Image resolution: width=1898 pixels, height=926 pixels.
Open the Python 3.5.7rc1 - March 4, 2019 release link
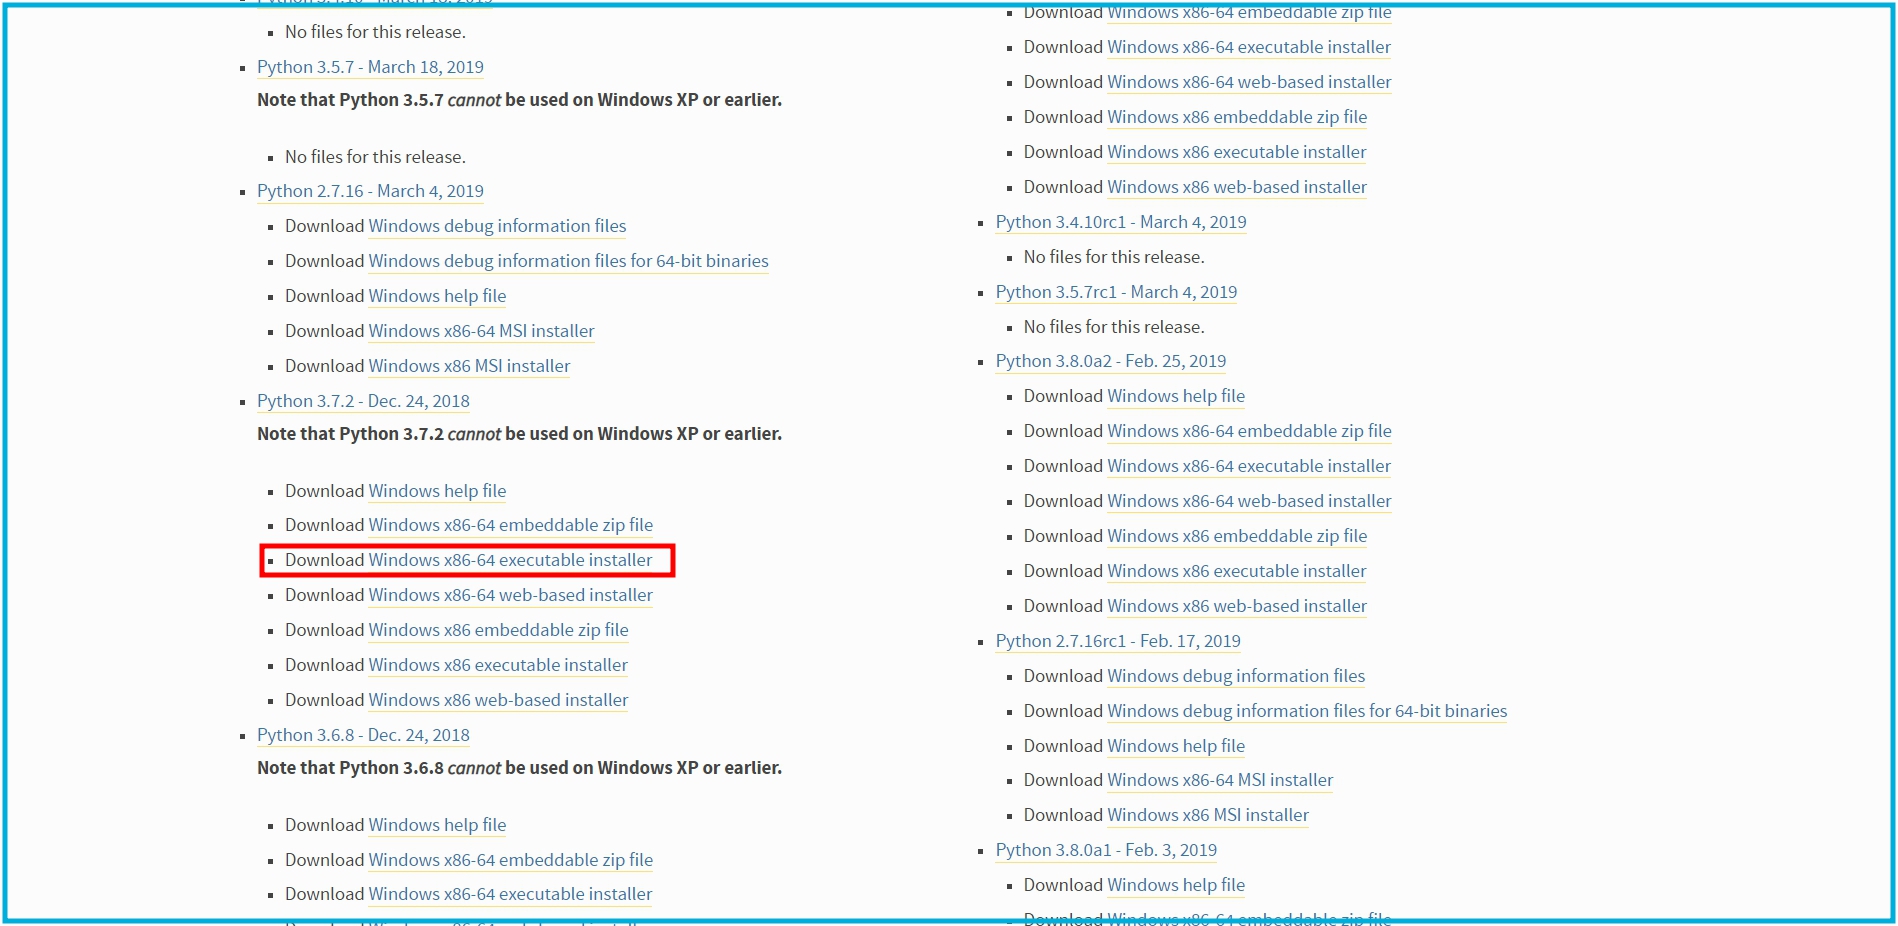1116,292
